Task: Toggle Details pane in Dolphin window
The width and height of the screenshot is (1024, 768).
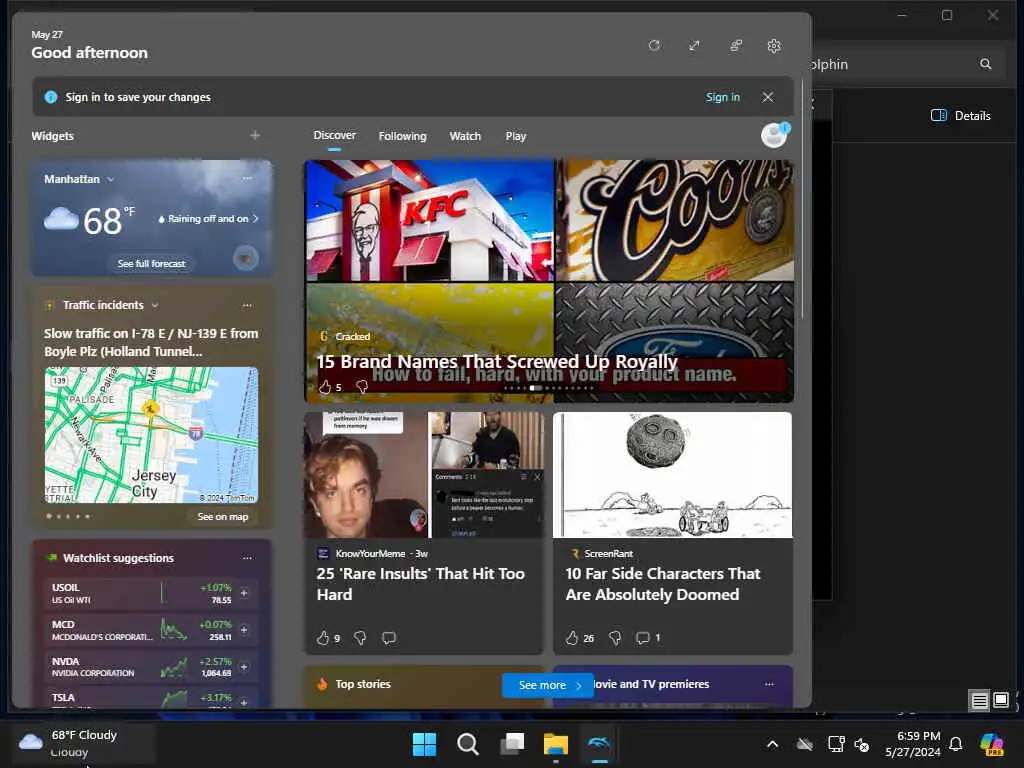Action: point(960,116)
